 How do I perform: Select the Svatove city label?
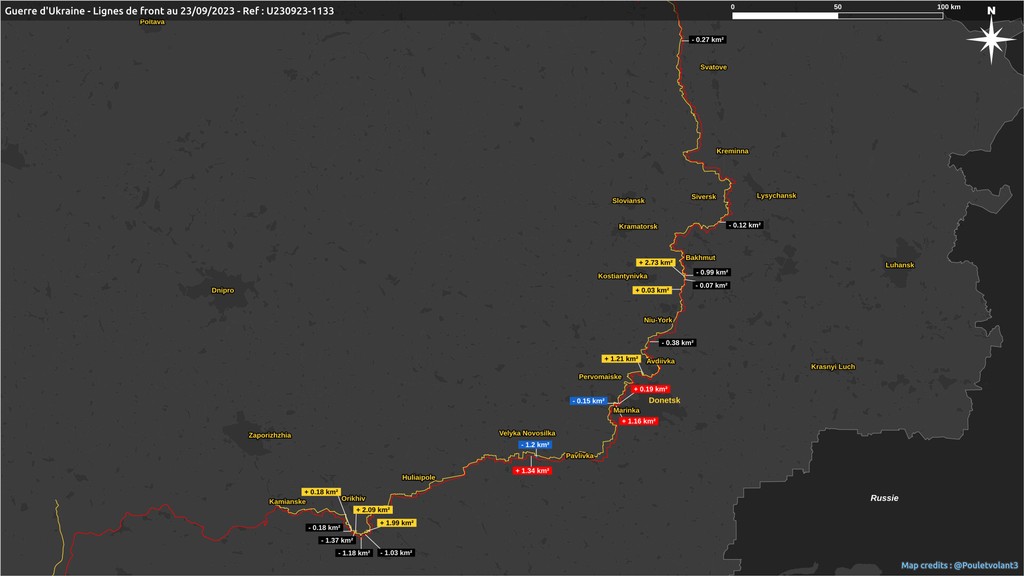coord(713,67)
